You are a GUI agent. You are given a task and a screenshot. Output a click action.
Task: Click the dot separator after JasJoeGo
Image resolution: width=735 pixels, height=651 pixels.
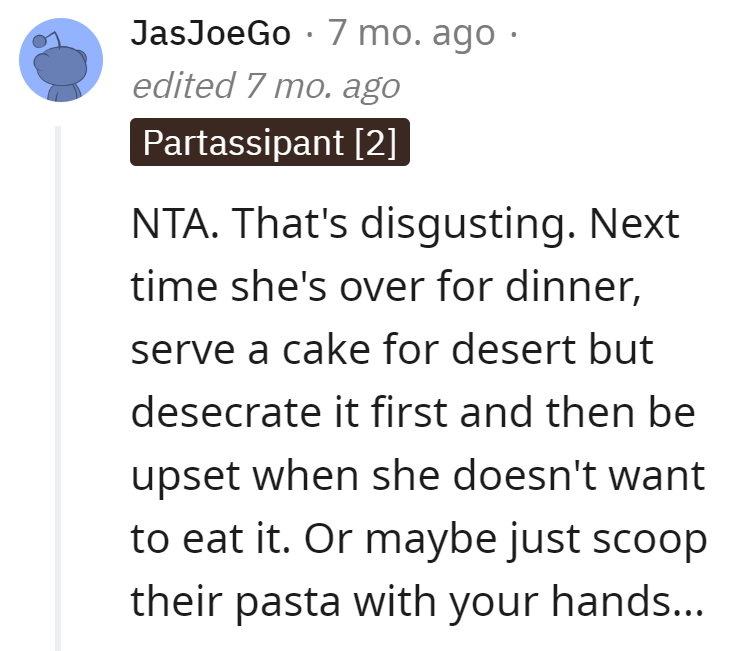(309, 35)
